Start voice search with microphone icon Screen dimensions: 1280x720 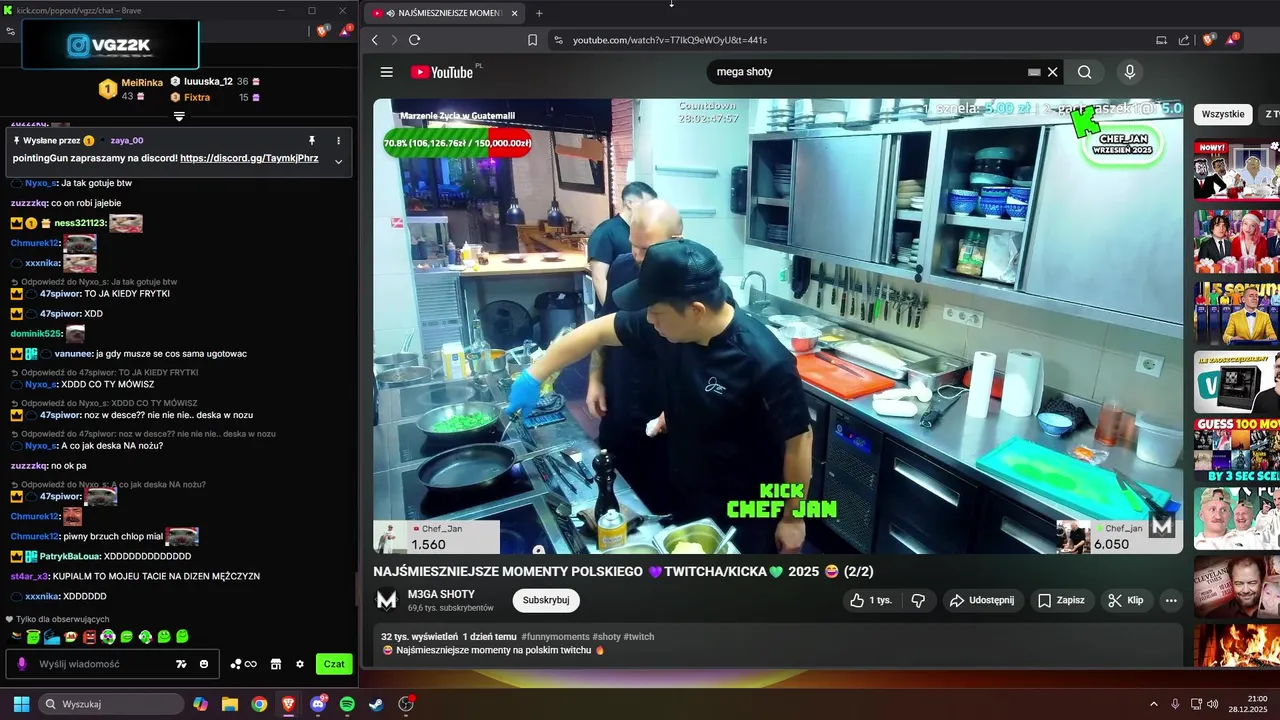tap(1129, 72)
